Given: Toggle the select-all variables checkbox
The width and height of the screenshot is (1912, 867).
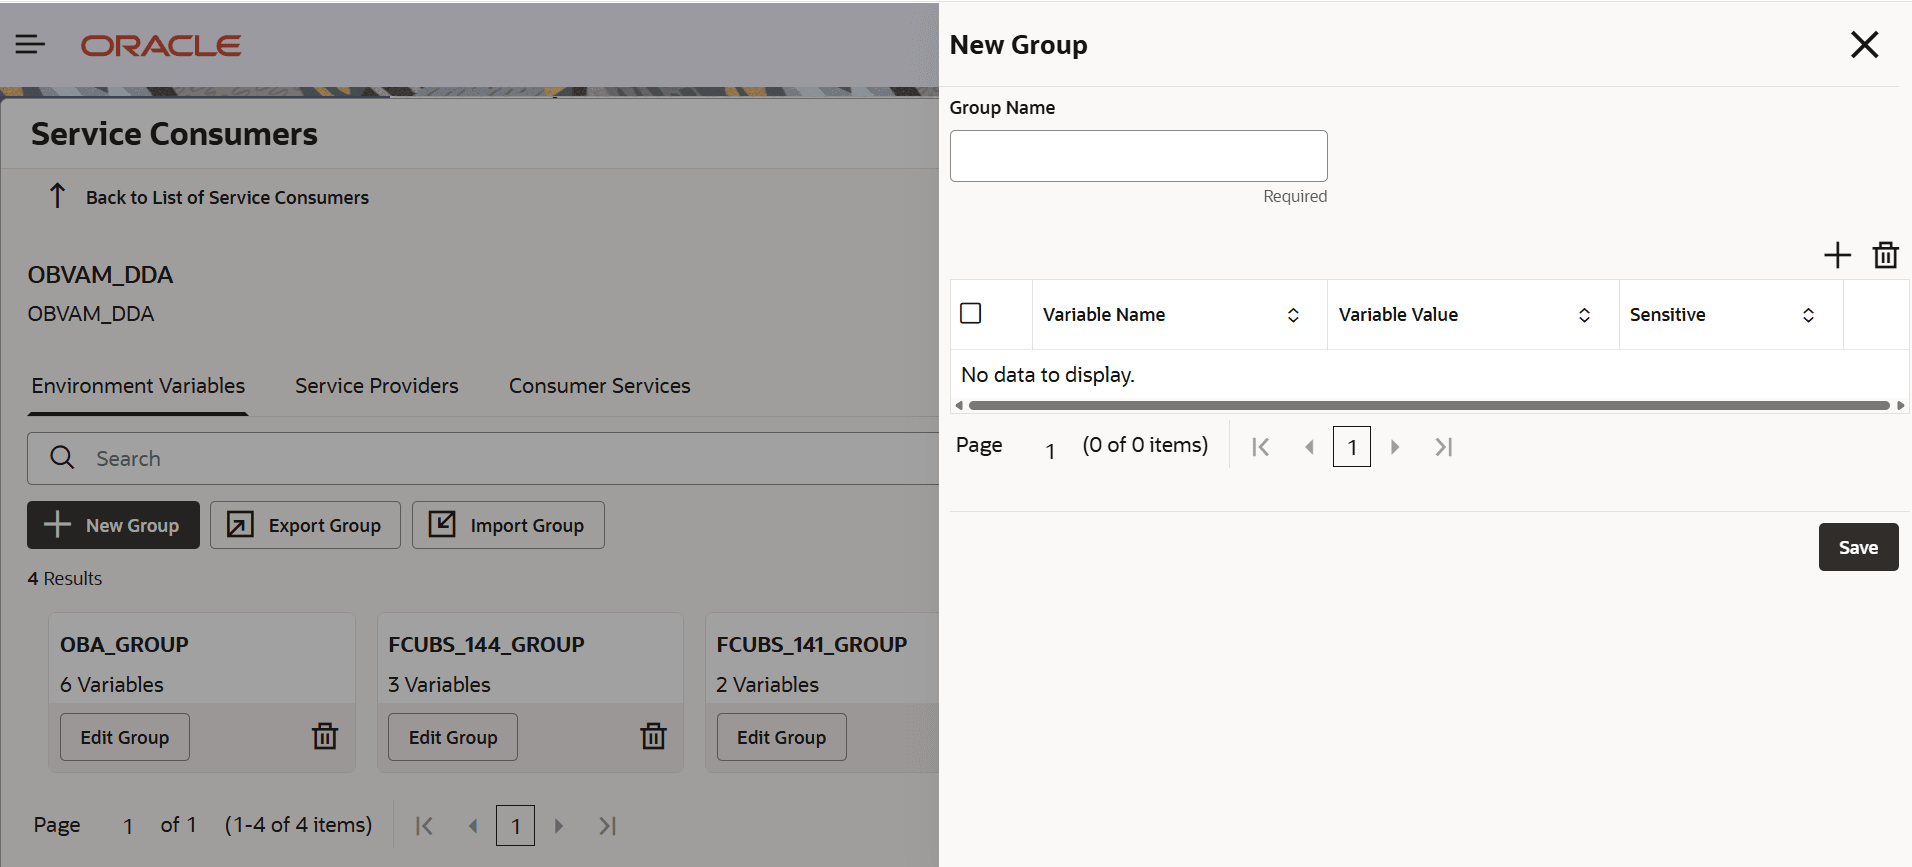Looking at the screenshot, I should [970, 313].
